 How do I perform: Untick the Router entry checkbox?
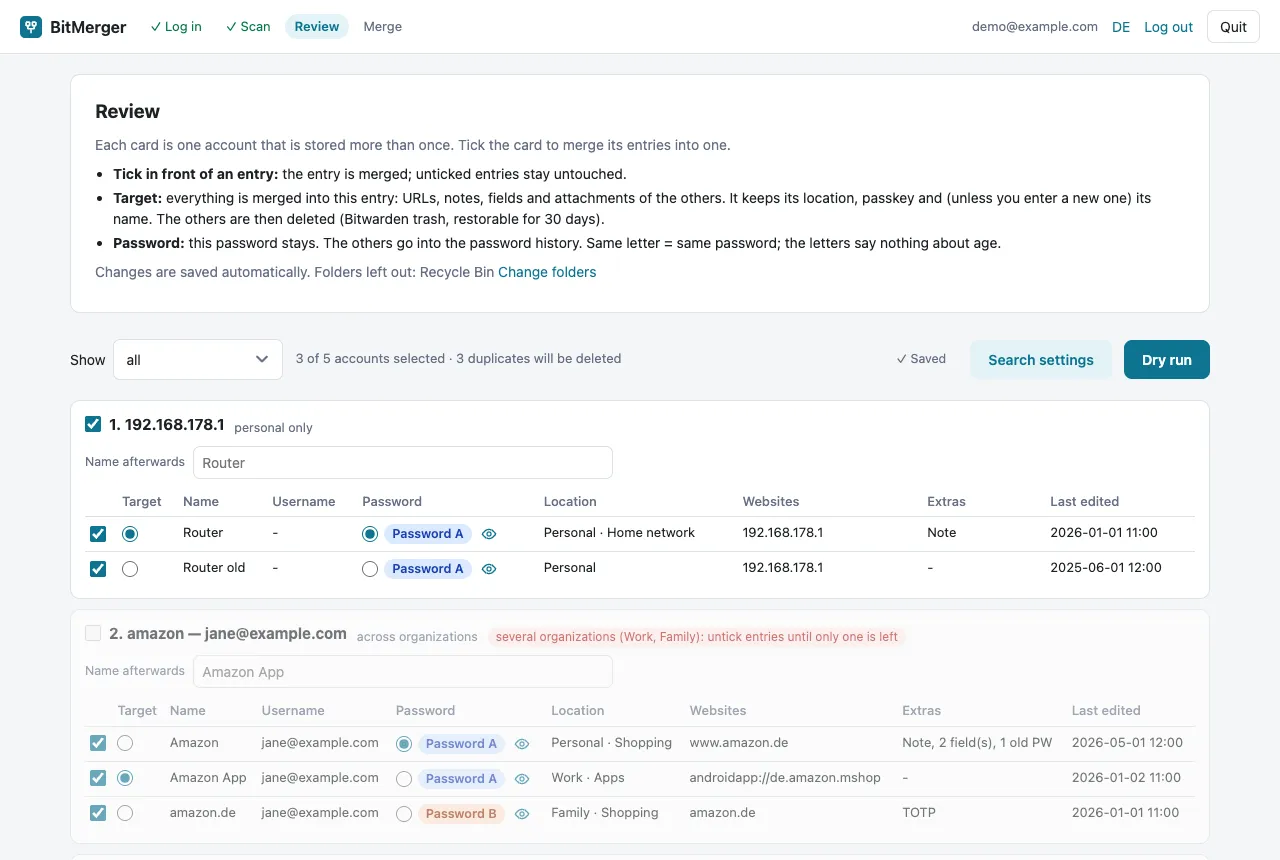[98, 534]
